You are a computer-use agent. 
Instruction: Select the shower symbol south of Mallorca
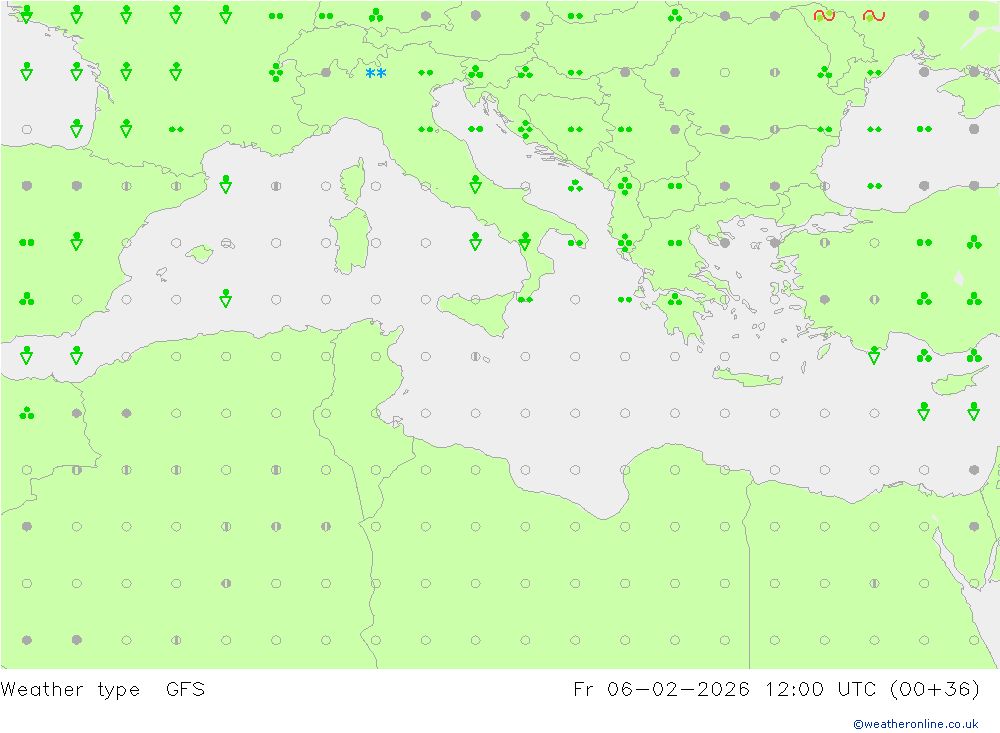pyautogui.click(x=226, y=298)
